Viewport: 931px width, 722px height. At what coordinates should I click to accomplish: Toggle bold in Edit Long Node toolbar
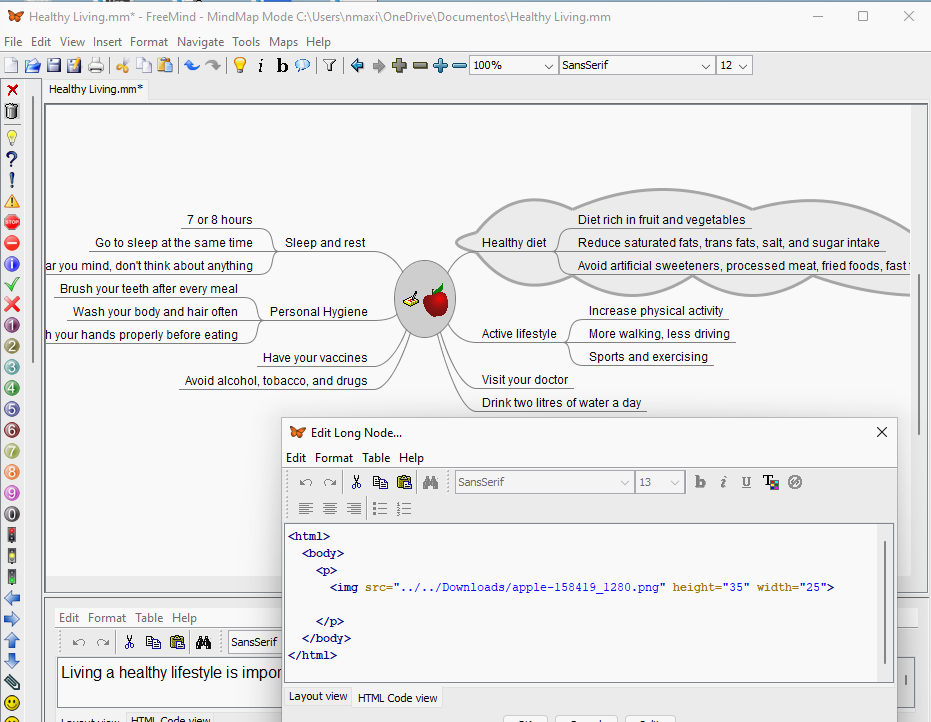700,482
